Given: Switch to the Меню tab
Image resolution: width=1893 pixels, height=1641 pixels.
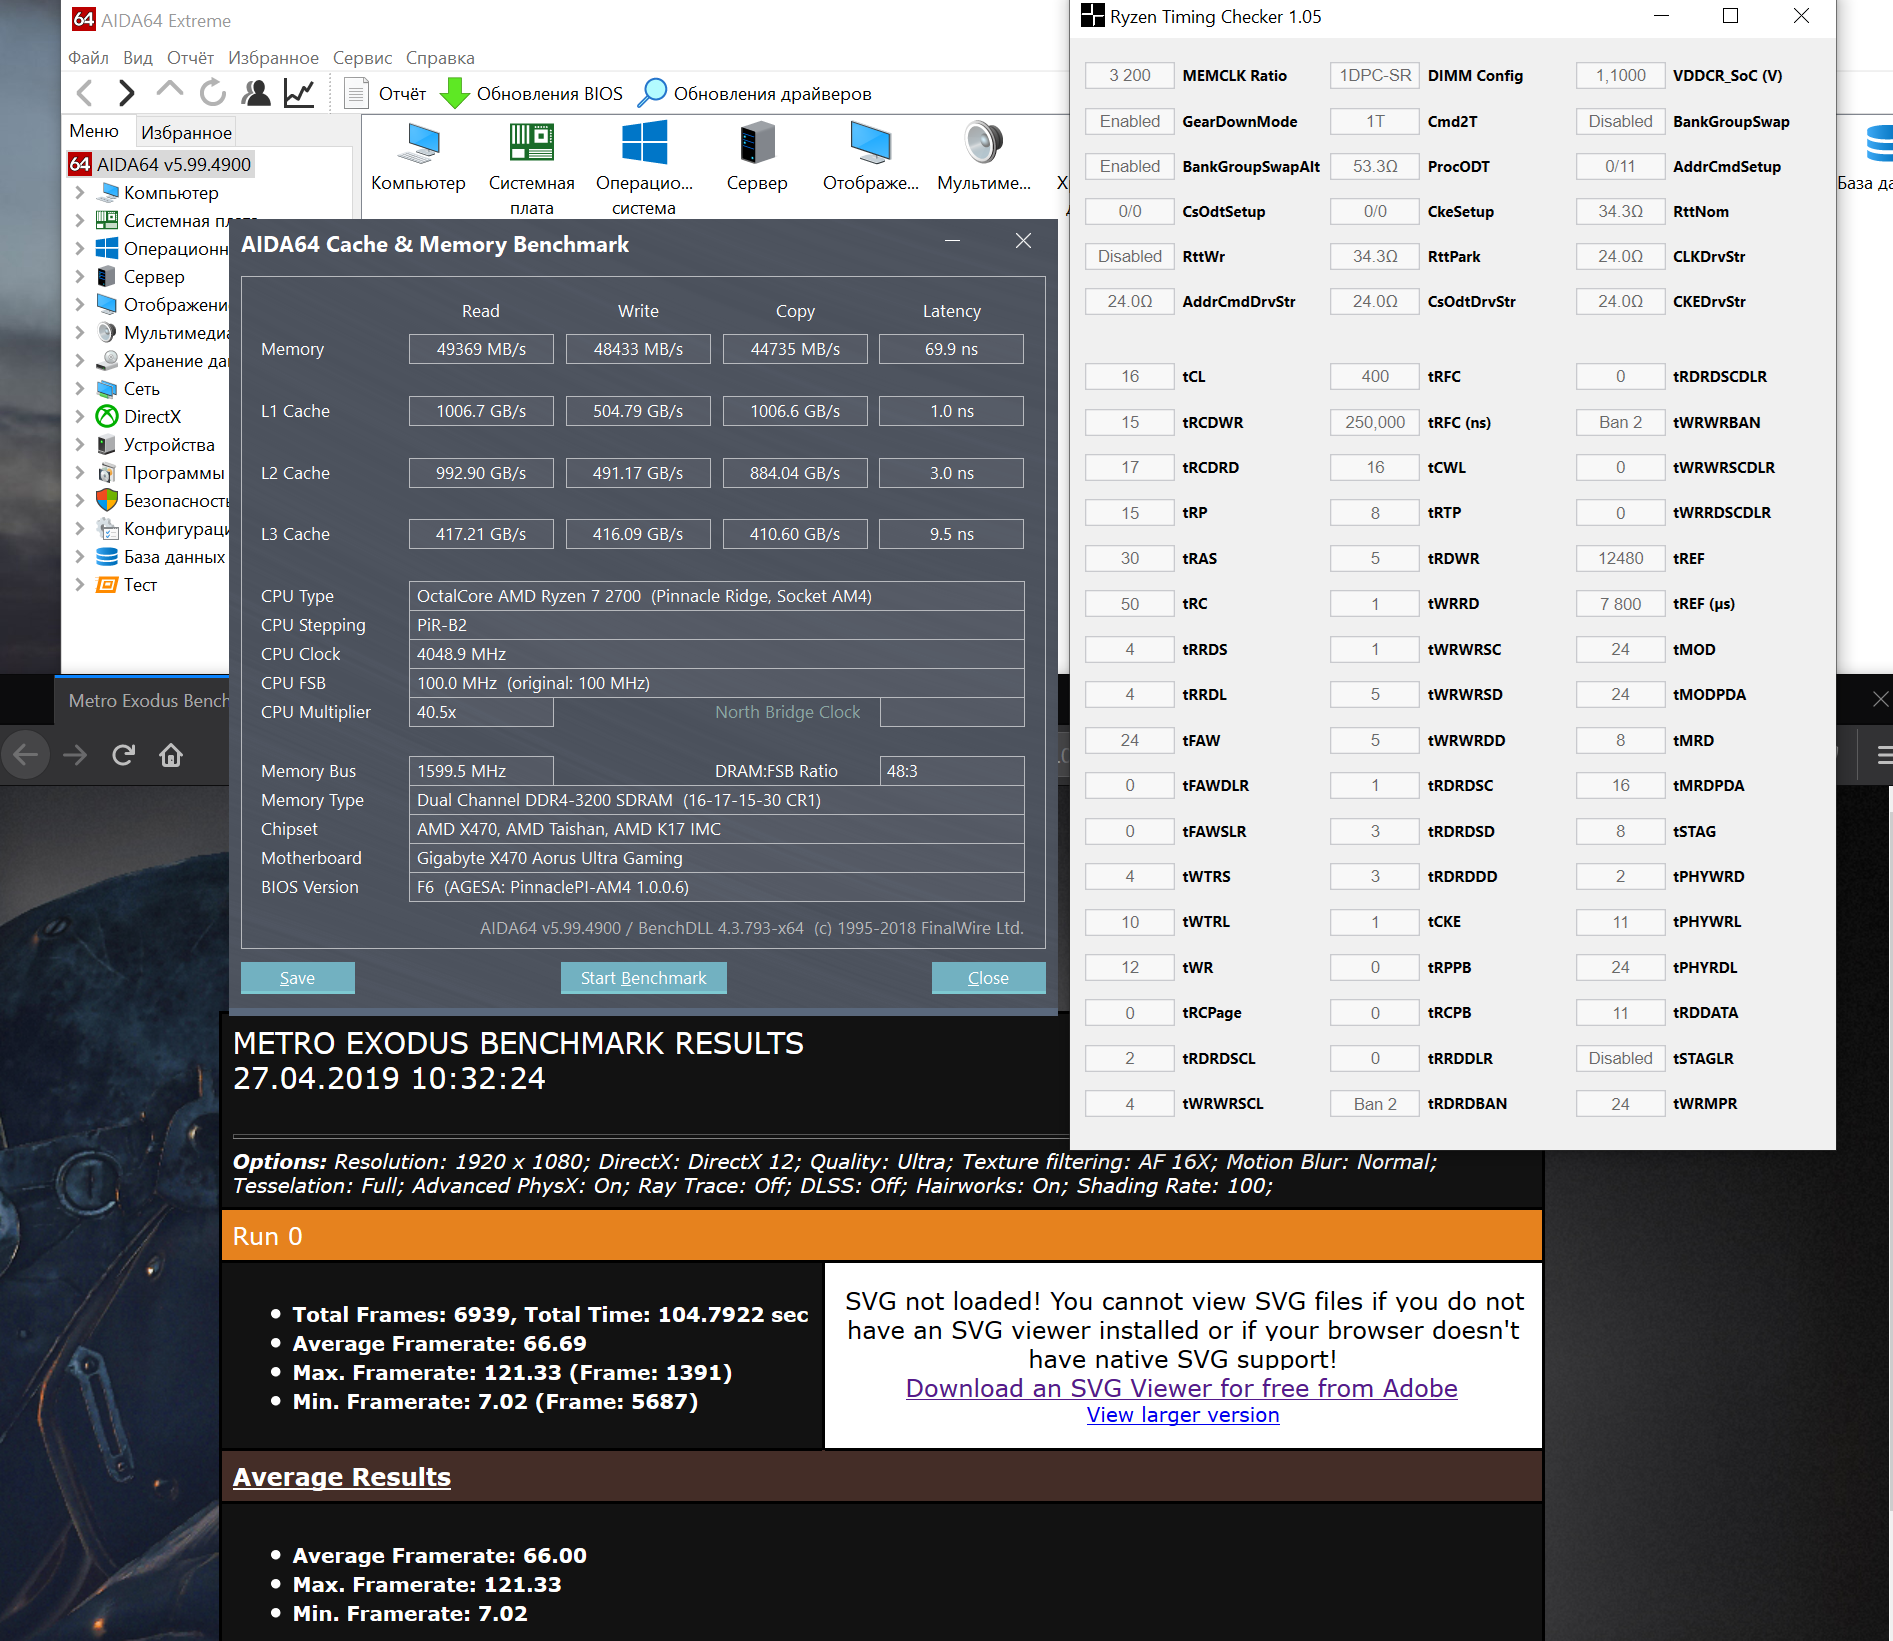Looking at the screenshot, I should (94, 132).
